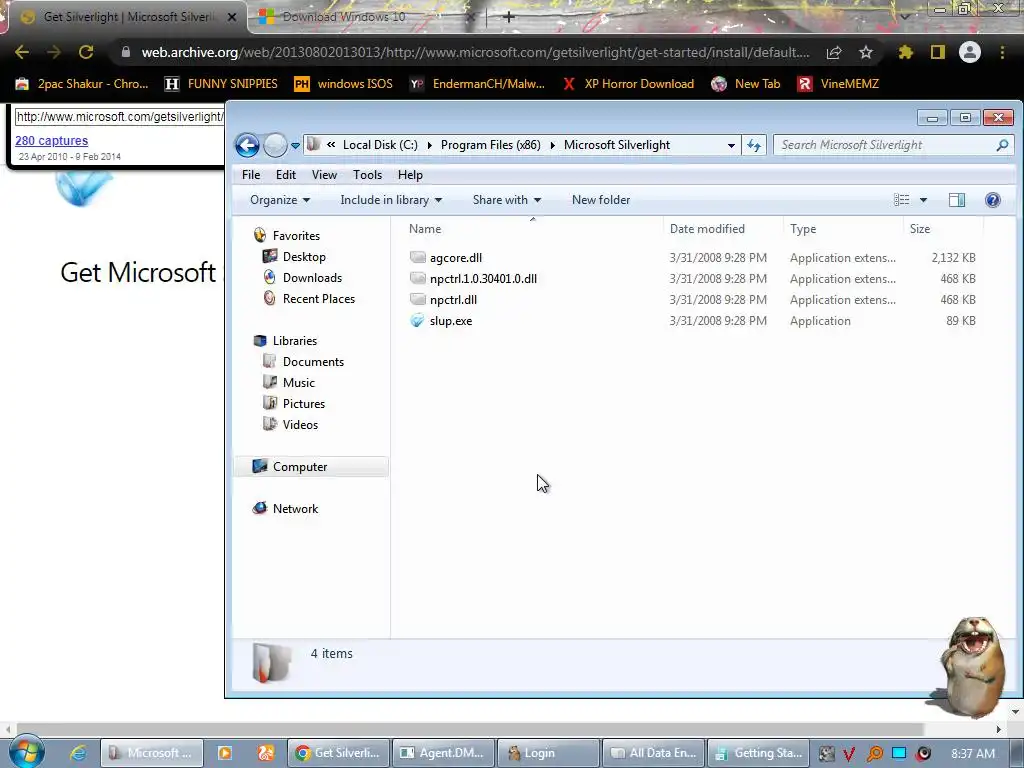Open Downloads in Favorites
The width and height of the screenshot is (1024, 768).
coord(312,278)
